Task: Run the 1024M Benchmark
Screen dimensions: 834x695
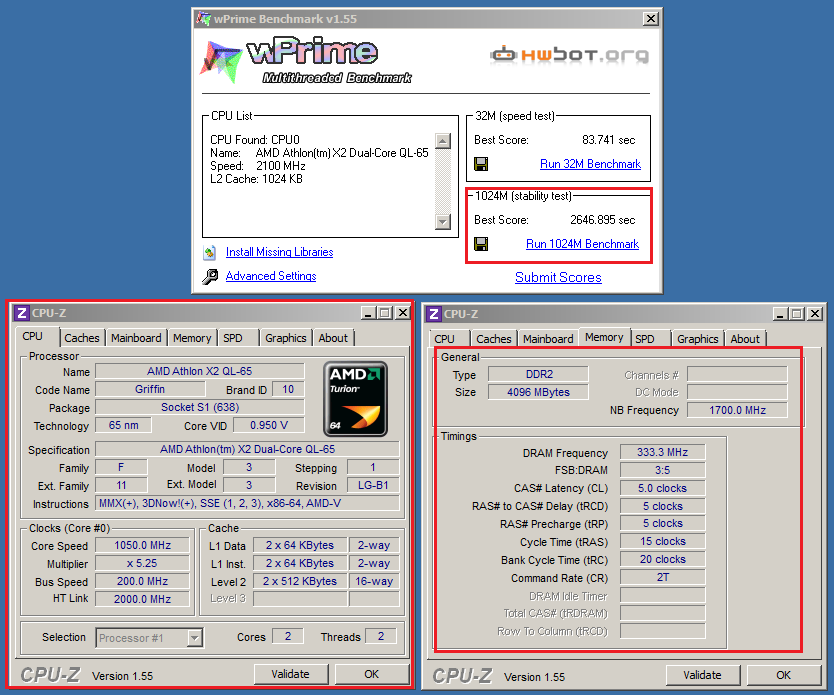Action: point(582,244)
